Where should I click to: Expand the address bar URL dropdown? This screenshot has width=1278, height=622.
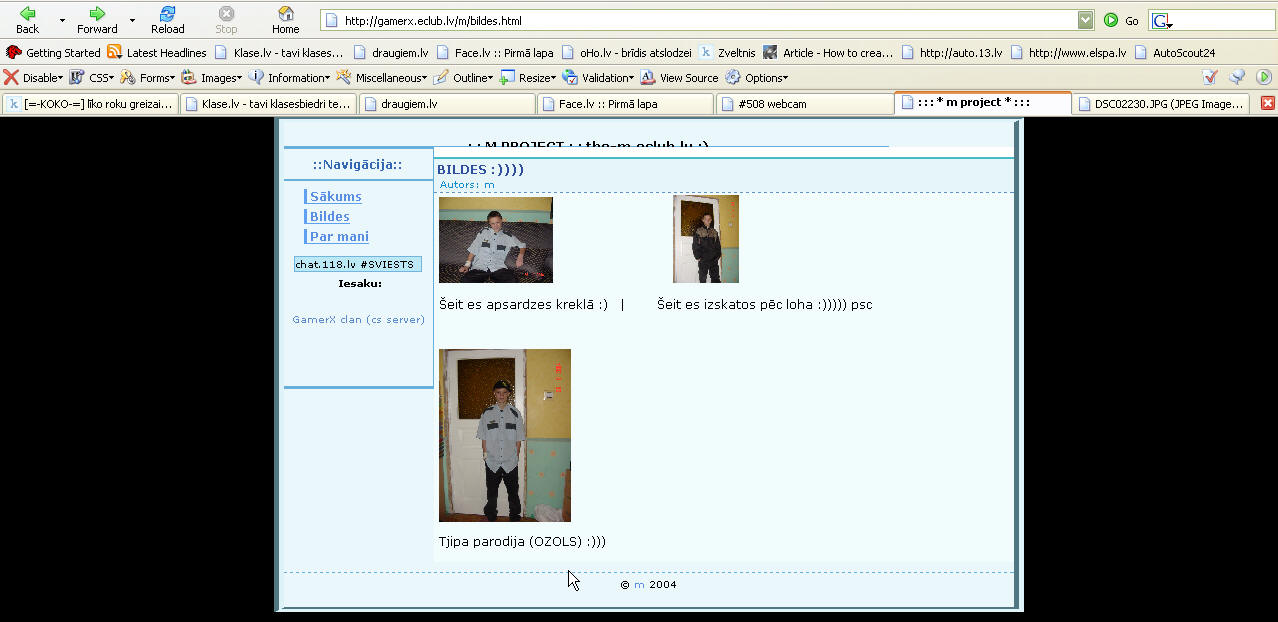[1085, 20]
